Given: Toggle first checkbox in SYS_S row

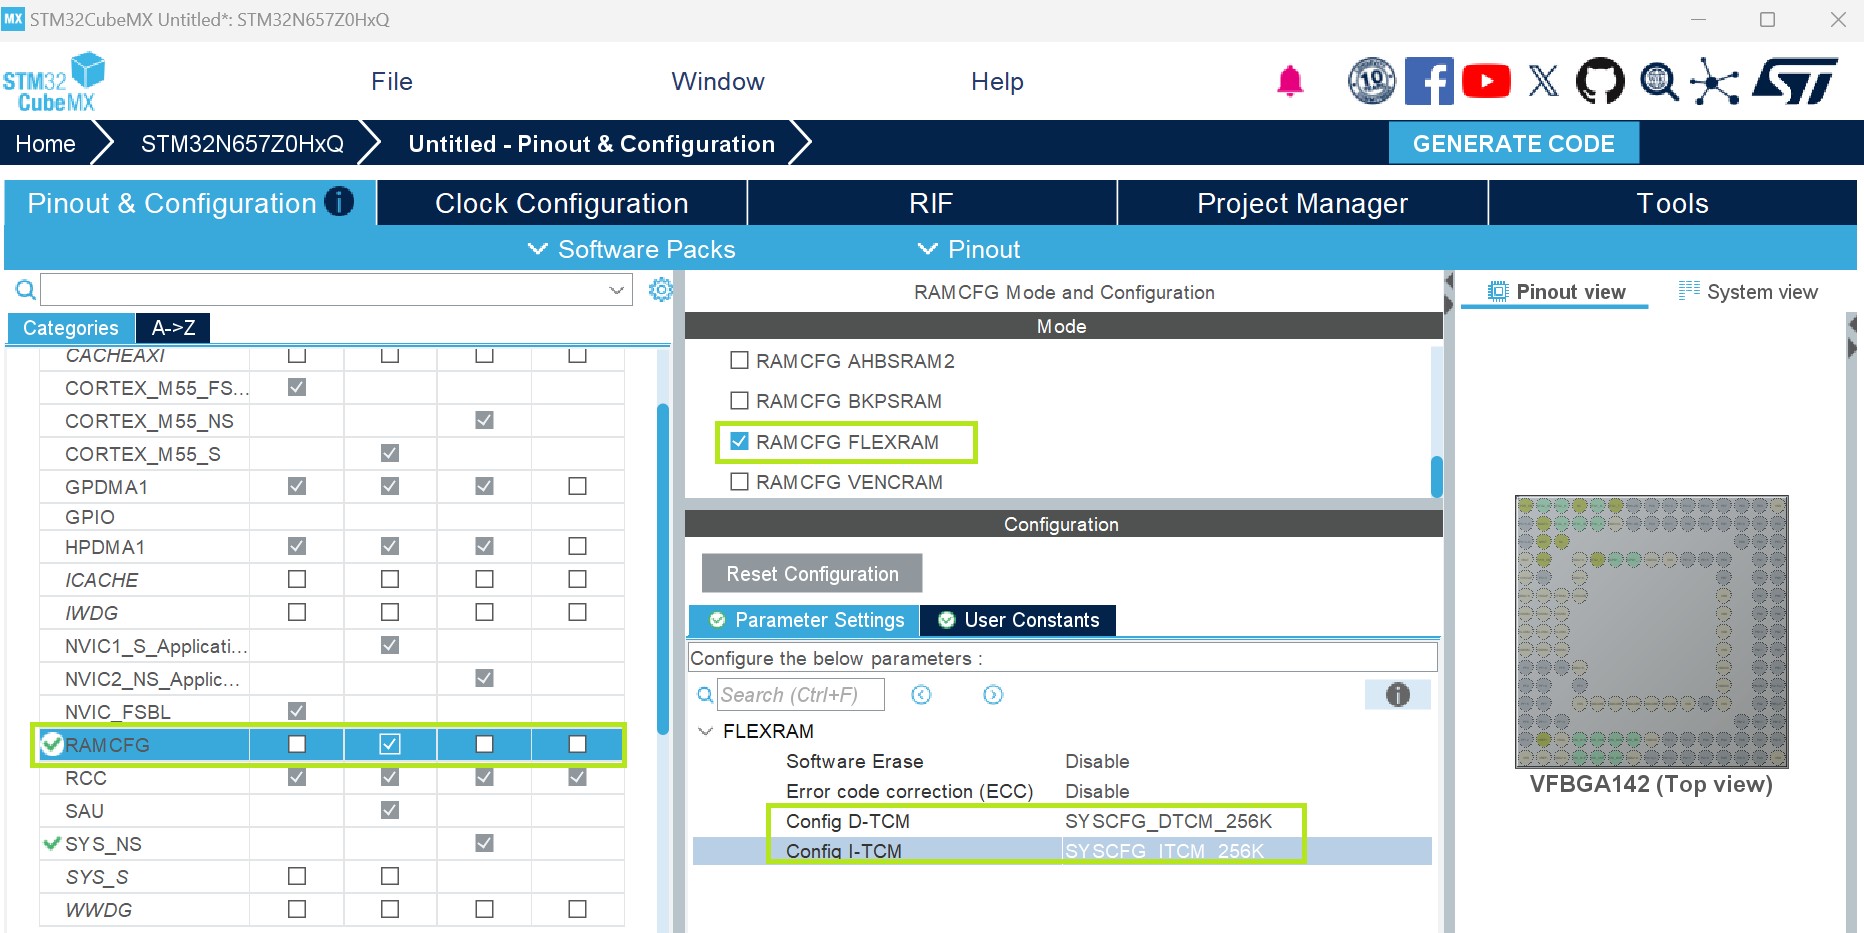Looking at the screenshot, I should [297, 876].
